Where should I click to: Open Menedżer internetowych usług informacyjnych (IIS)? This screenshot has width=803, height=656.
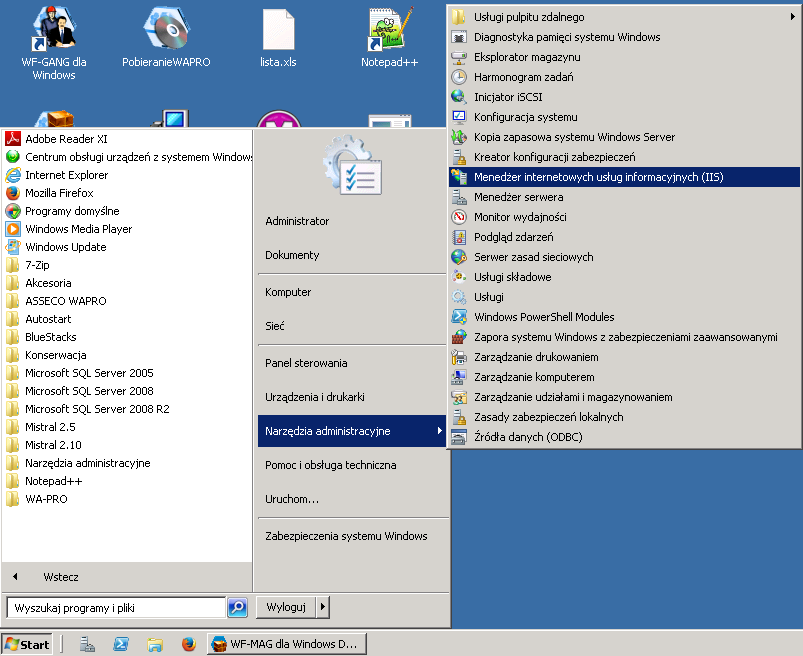624,177
